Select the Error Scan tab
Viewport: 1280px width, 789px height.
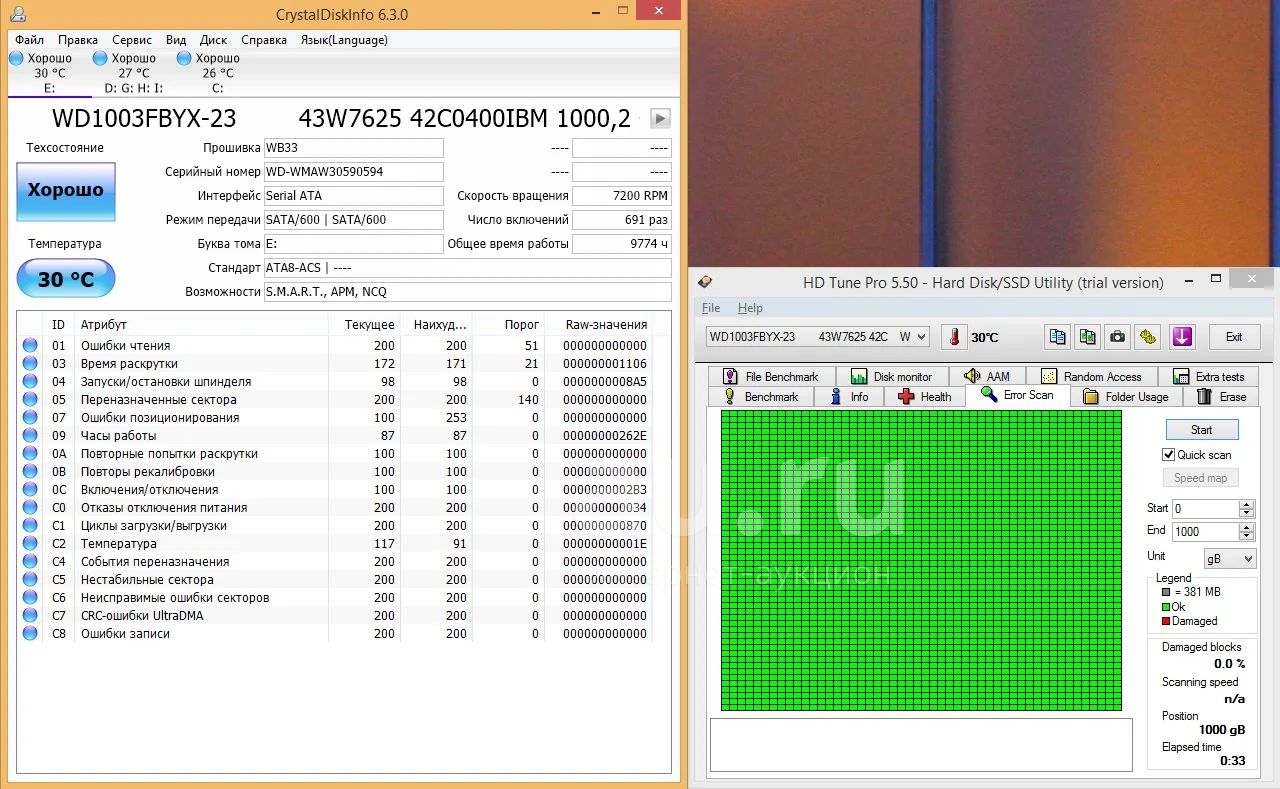click(x=1018, y=395)
